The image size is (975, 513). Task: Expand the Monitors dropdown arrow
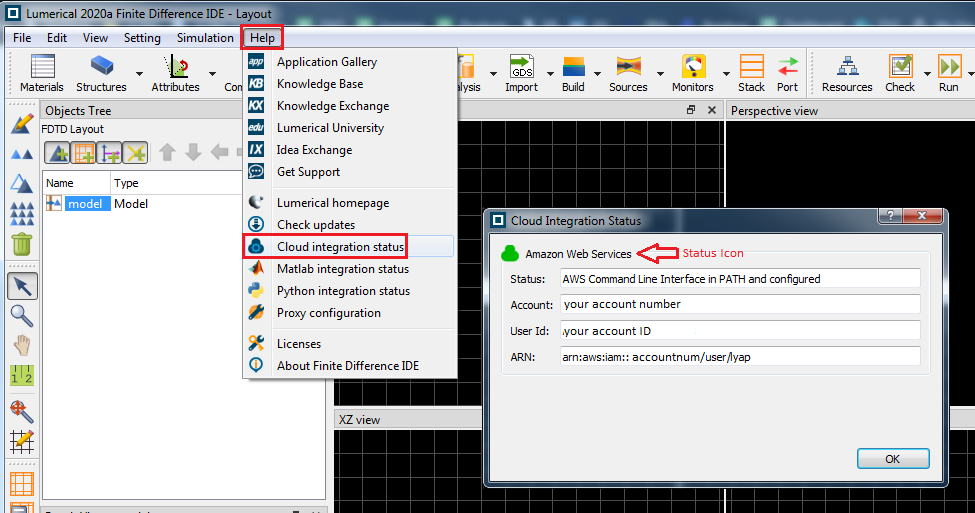(726, 73)
